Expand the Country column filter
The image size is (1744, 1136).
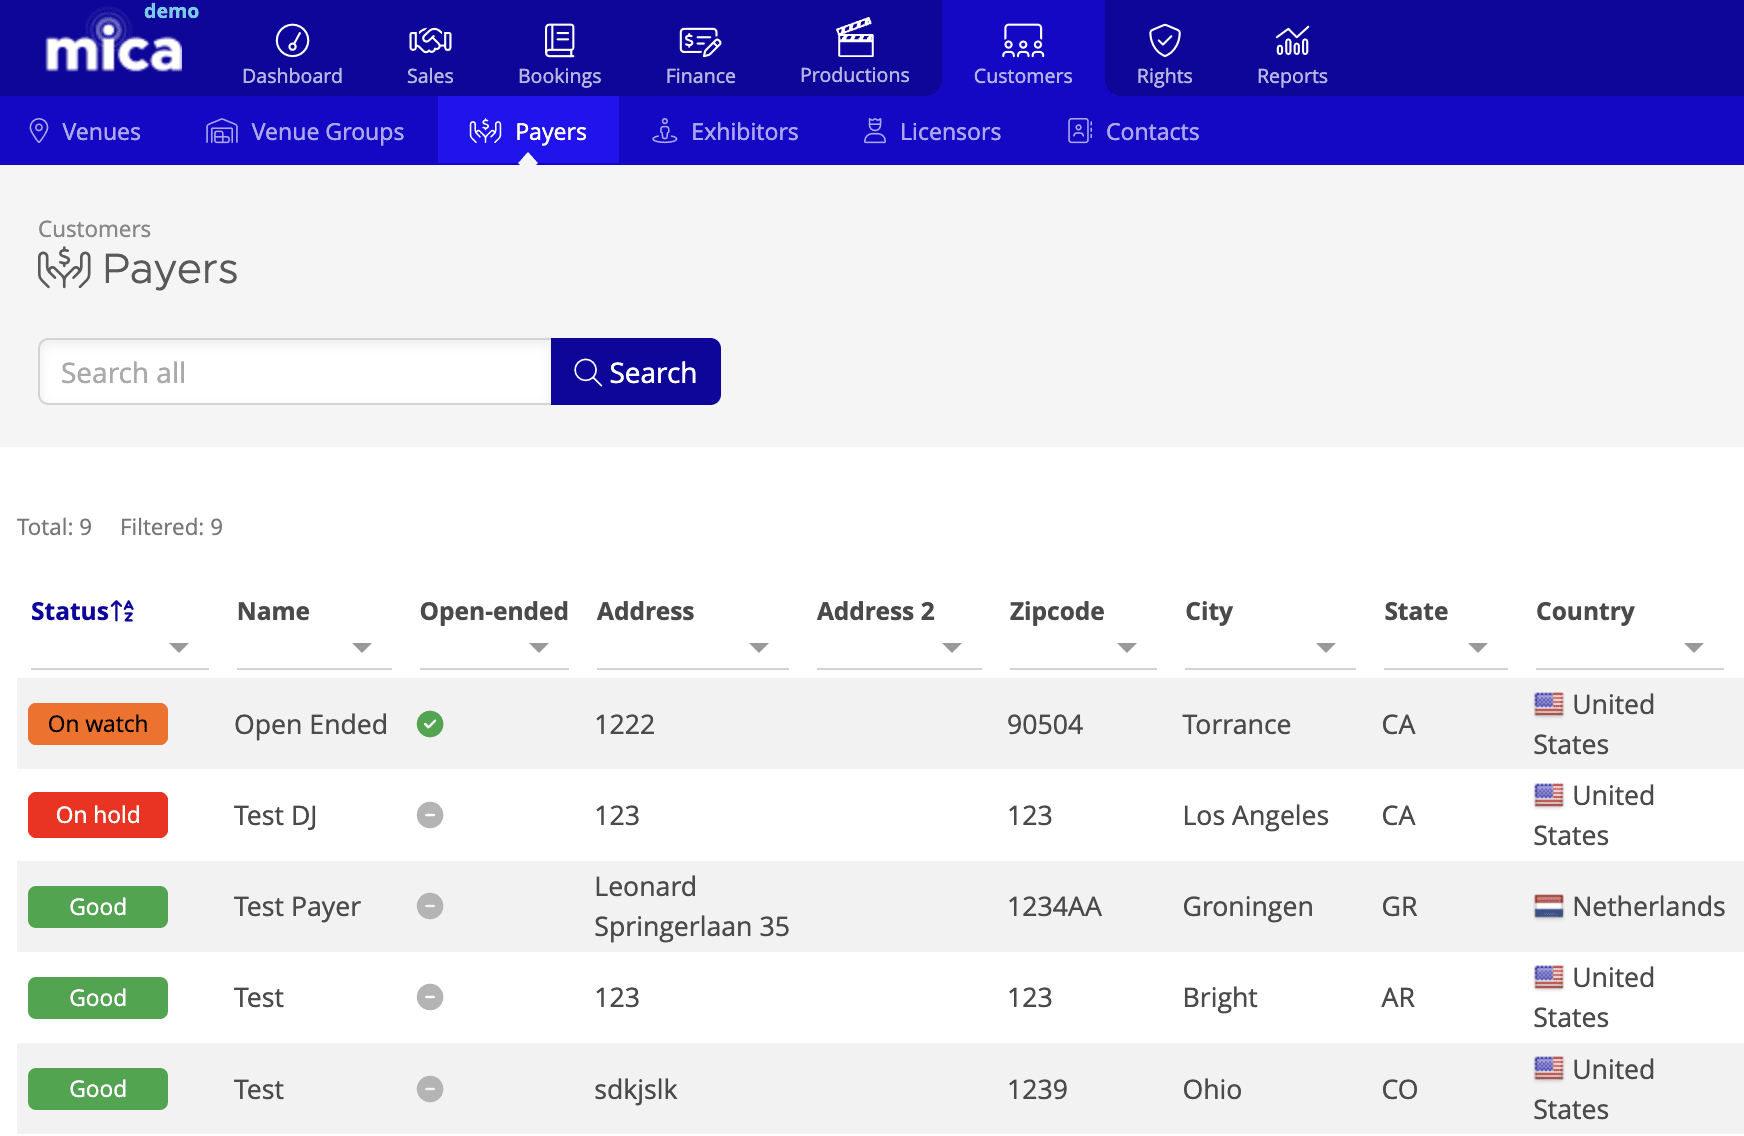[1694, 648]
